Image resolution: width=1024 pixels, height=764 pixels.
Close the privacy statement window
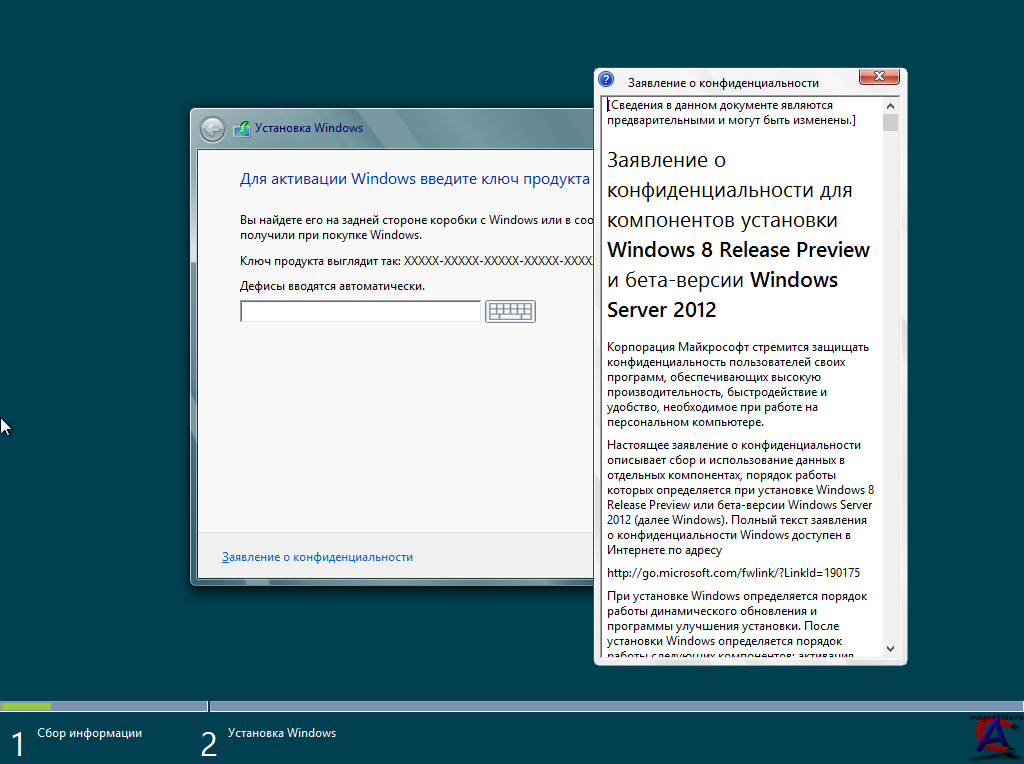(878, 78)
